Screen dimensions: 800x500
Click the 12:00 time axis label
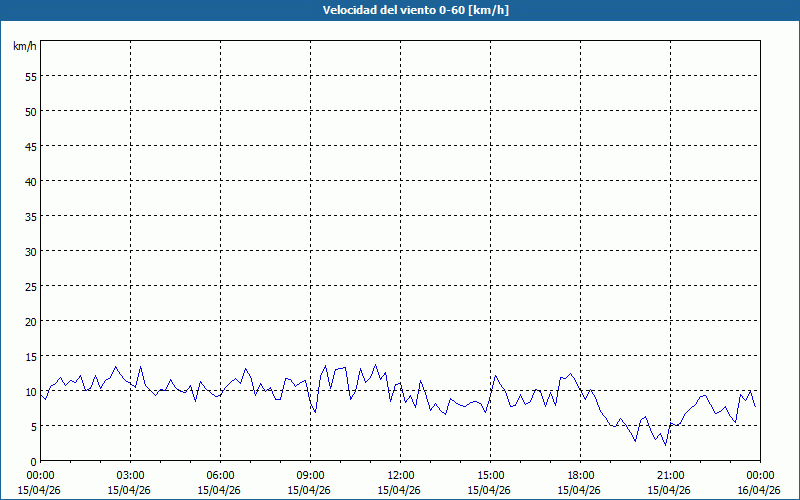point(400,475)
